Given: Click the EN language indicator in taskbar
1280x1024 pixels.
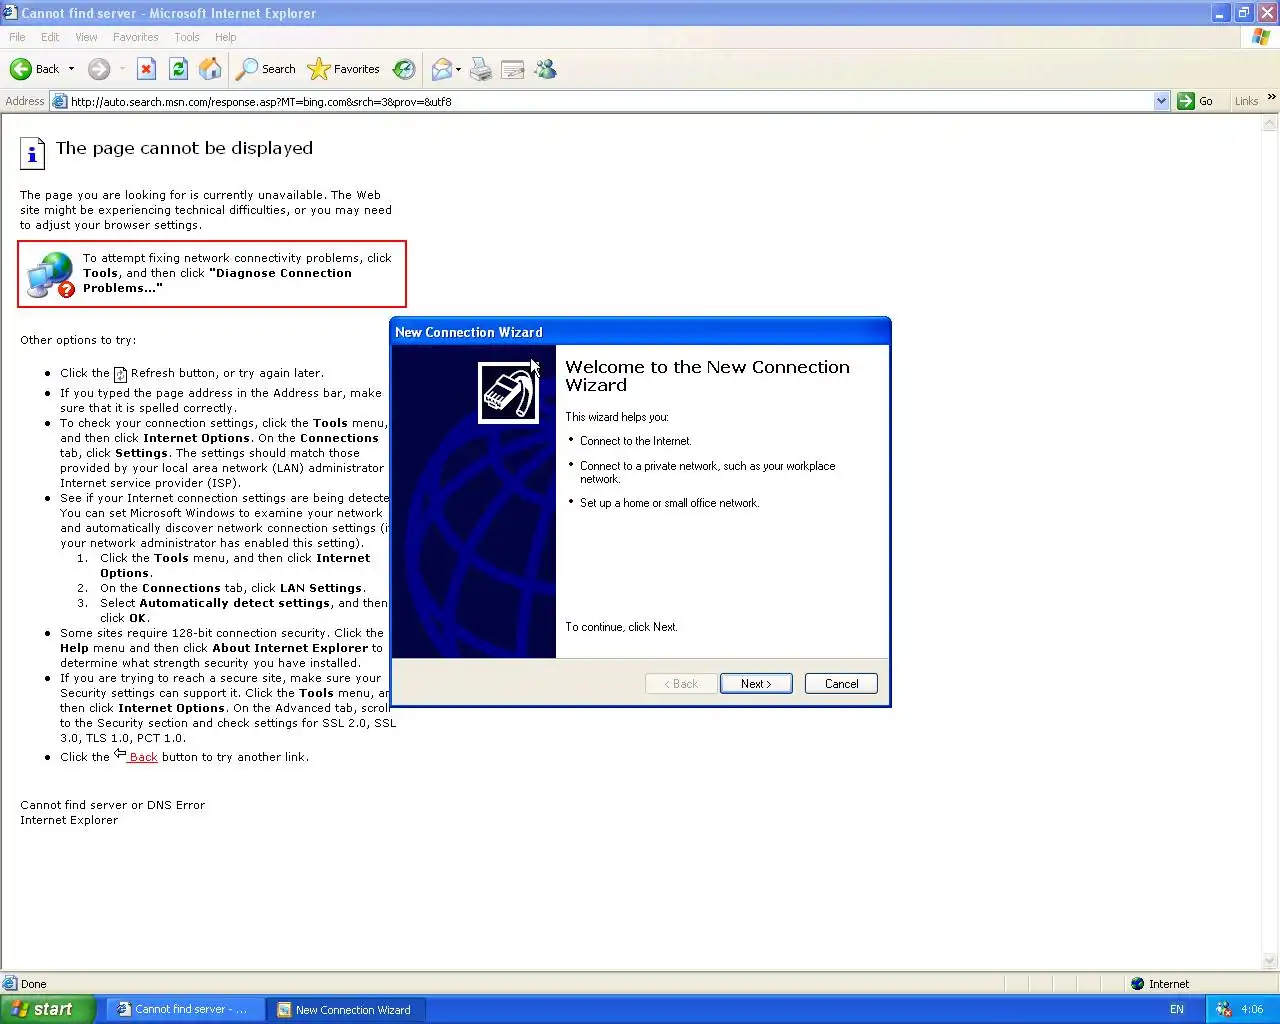Looking at the screenshot, I should [1177, 1009].
